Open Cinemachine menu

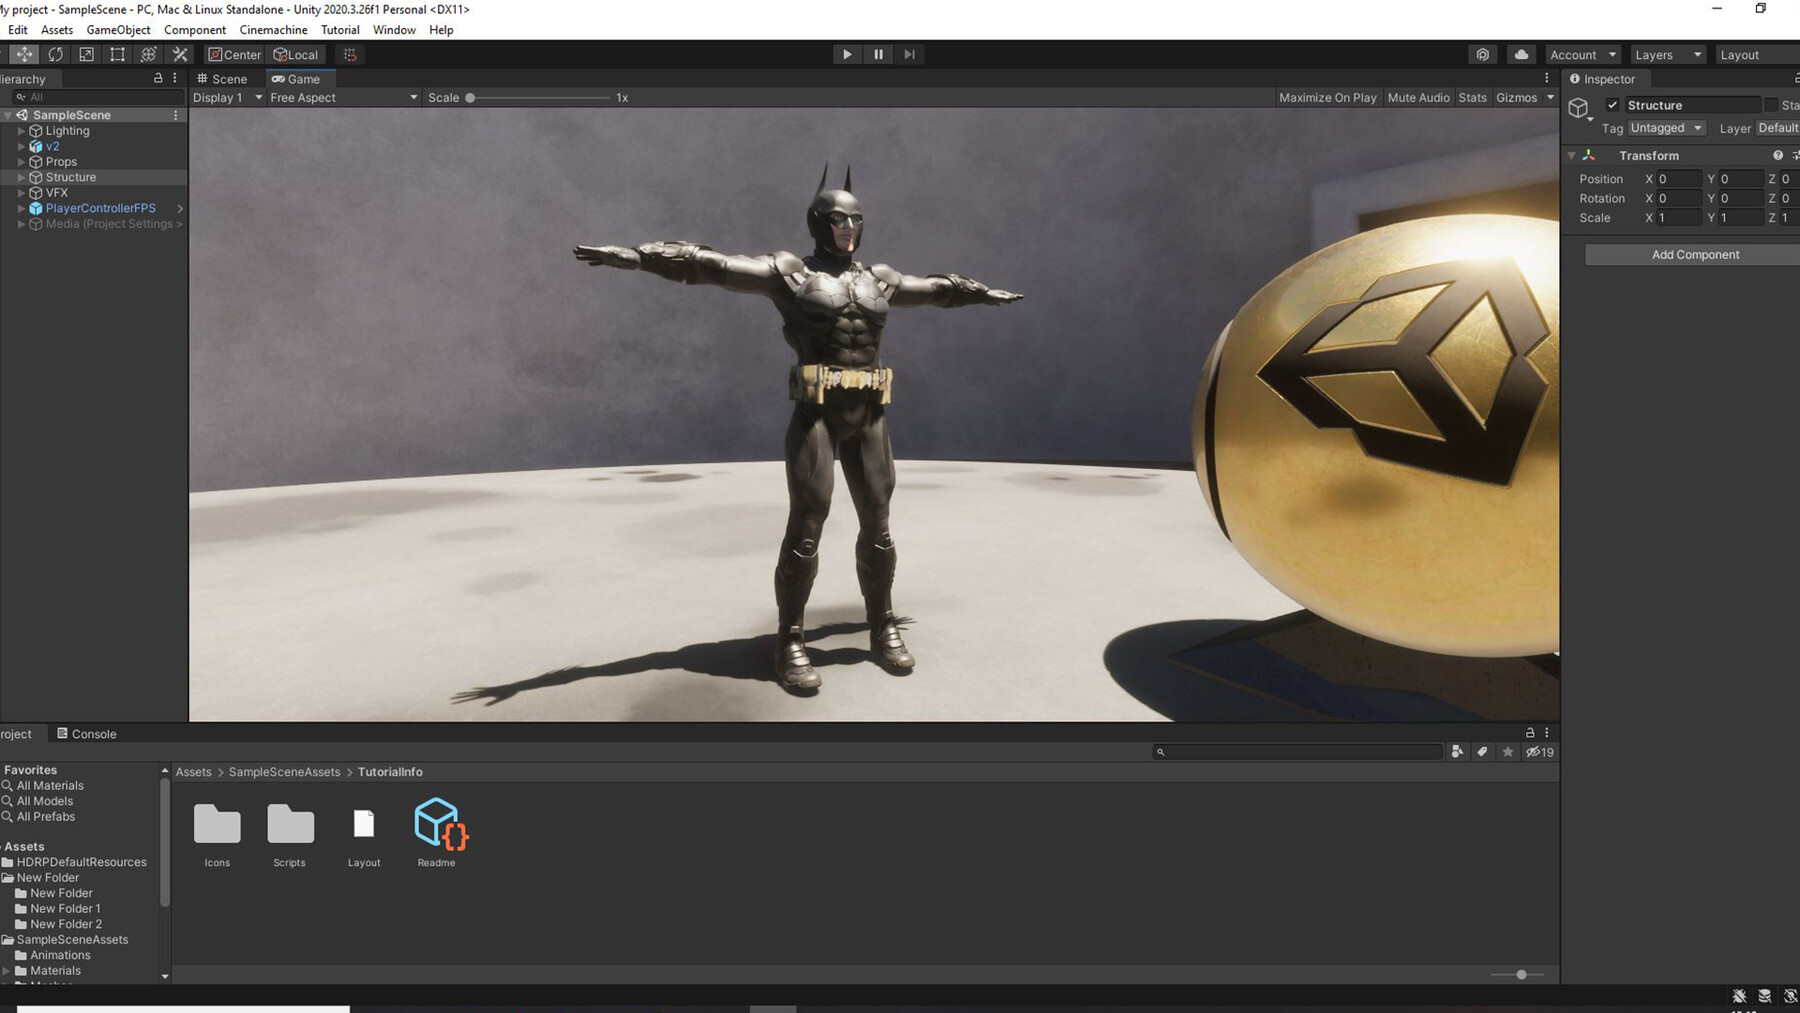[x=273, y=30]
